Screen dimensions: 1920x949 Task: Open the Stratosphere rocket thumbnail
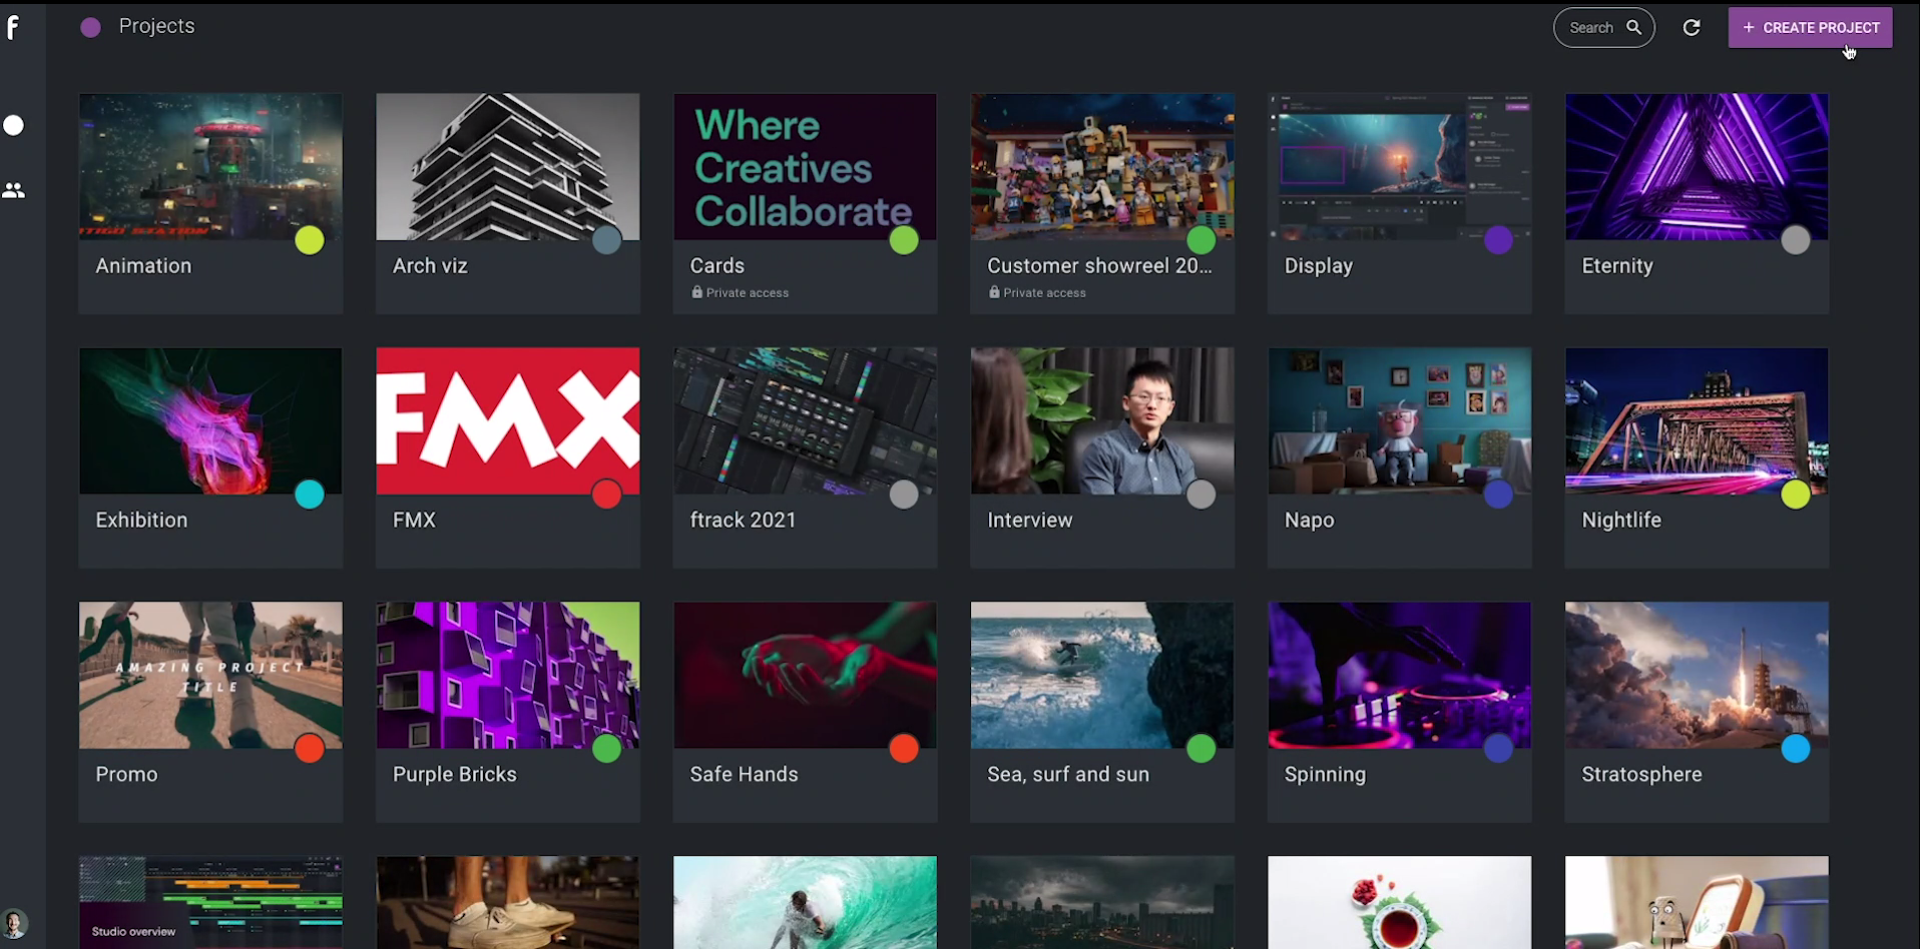(1697, 675)
